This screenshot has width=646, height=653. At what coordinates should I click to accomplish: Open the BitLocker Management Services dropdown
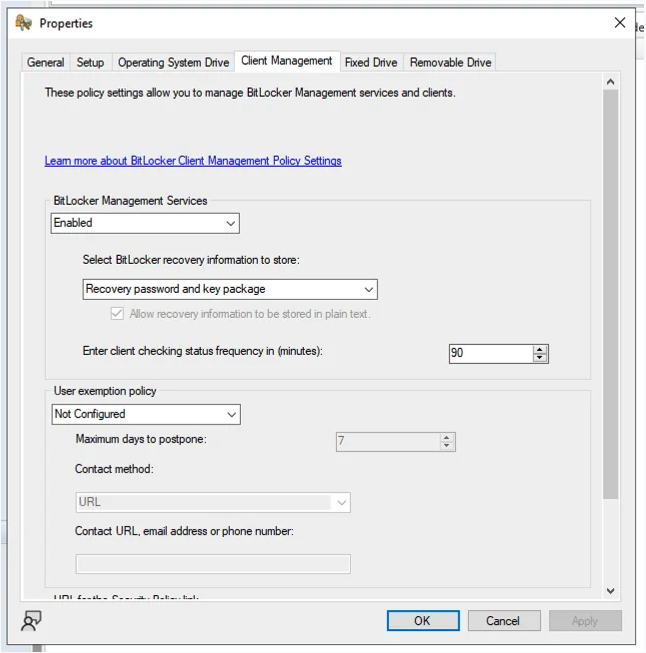145,223
